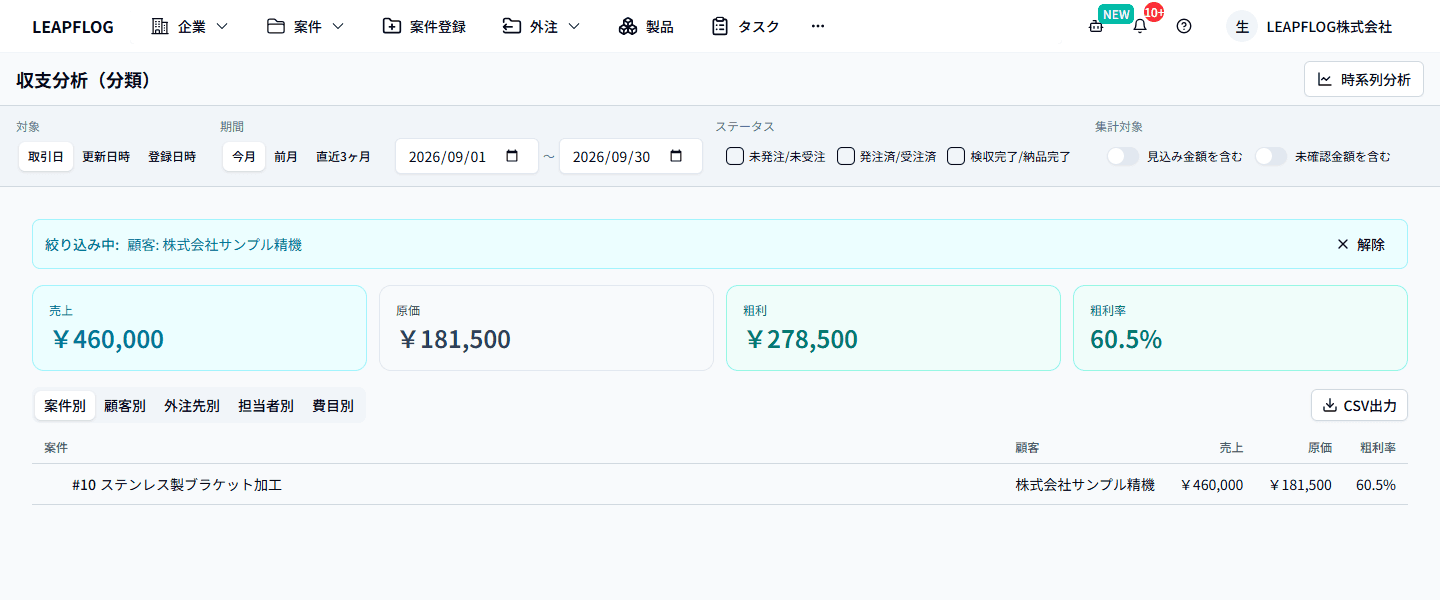The width and height of the screenshot is (1440, 600).
Task: Switch to the 外注先別 tab
Action: click(192, 405)
